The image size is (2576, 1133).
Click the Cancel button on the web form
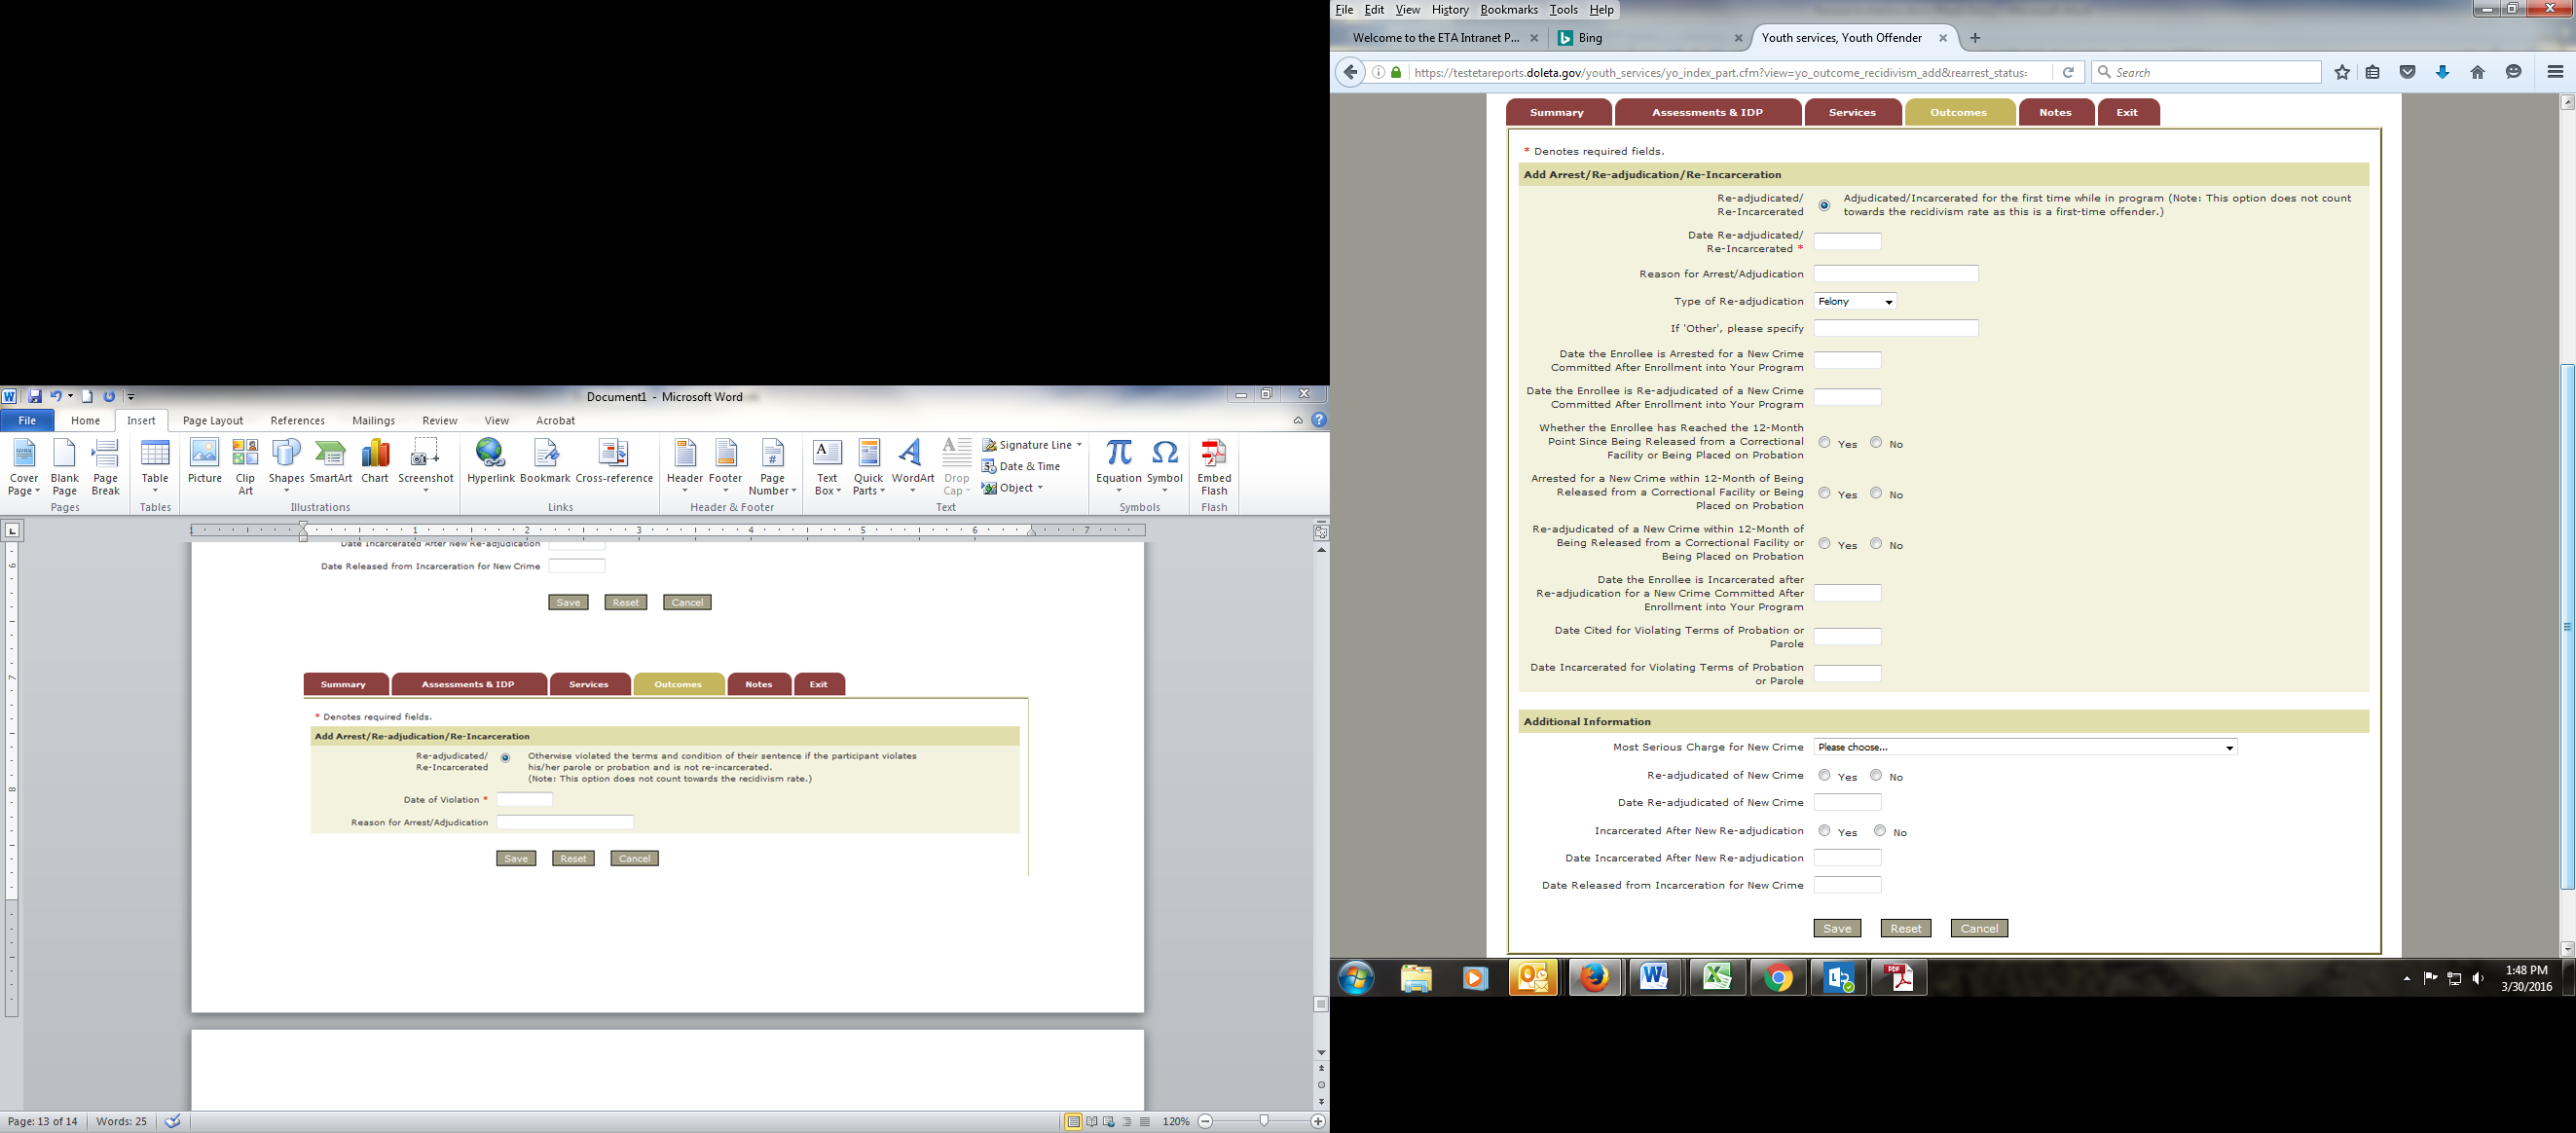tap(1978, 928)
